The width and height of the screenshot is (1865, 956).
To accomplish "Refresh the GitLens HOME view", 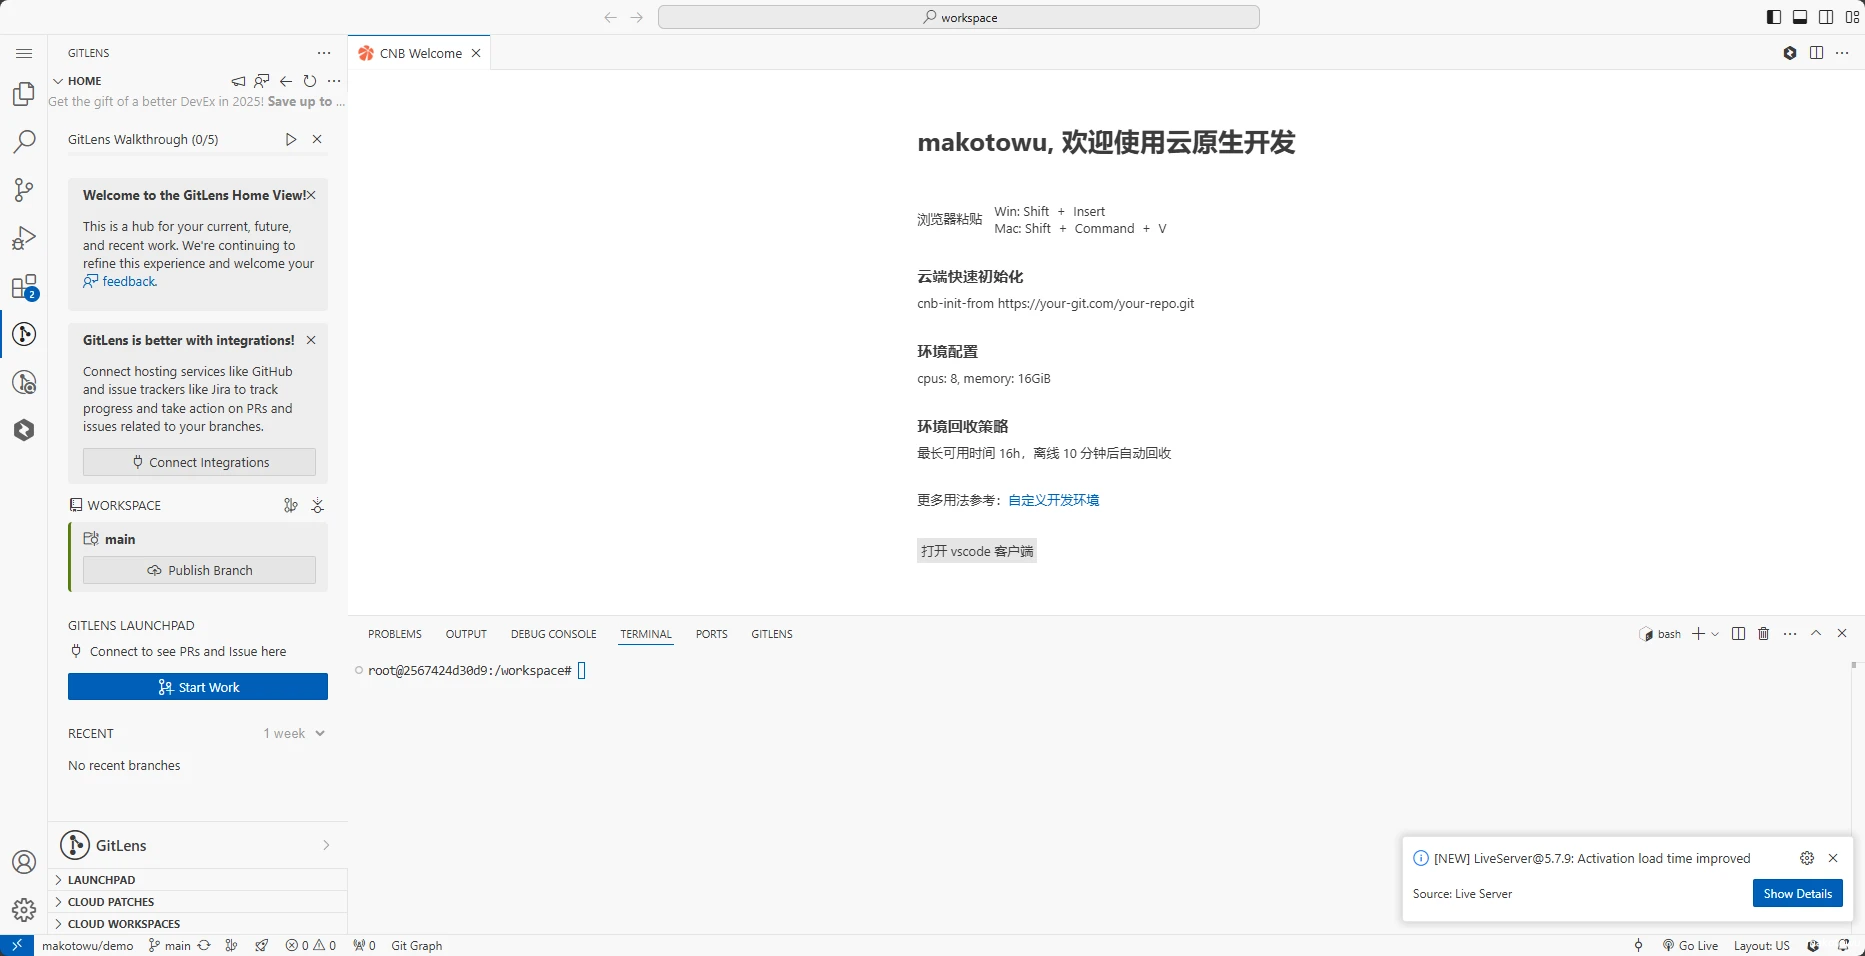I will (310, 81).
